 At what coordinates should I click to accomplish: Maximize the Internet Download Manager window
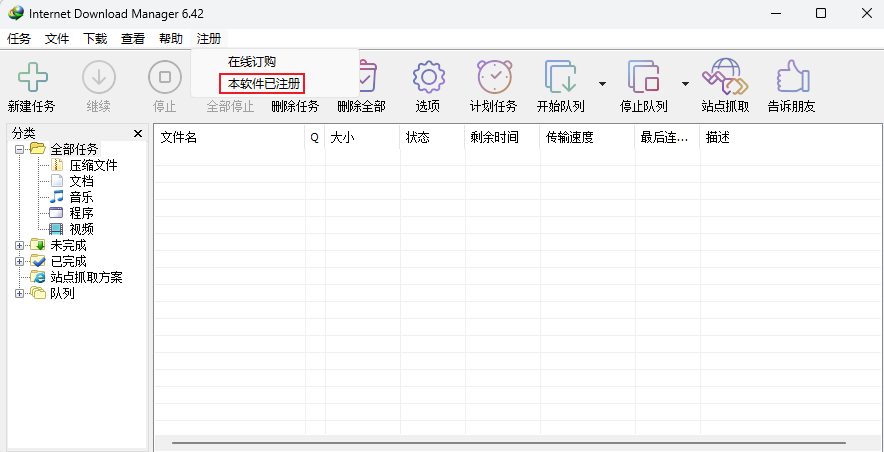[821, 13]
